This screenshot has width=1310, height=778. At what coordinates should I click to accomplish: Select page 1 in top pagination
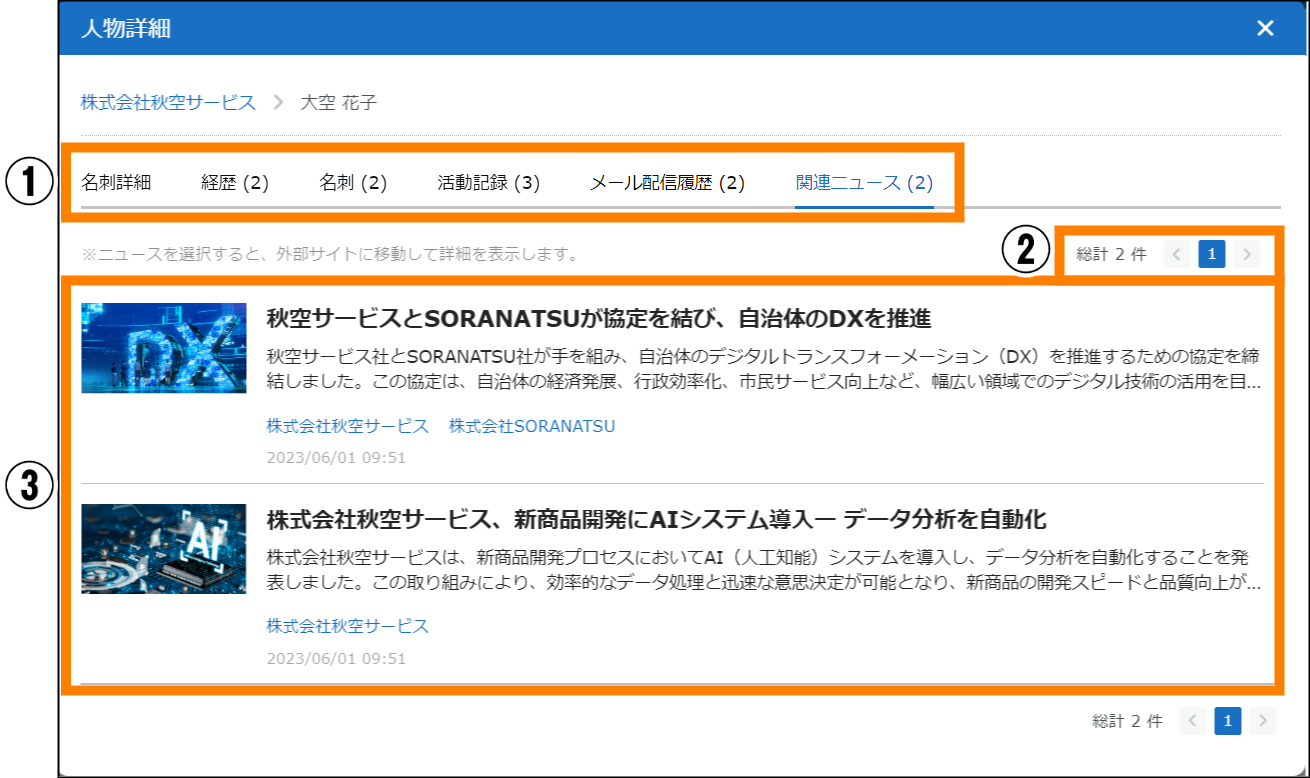click(x=1211, y=255)
